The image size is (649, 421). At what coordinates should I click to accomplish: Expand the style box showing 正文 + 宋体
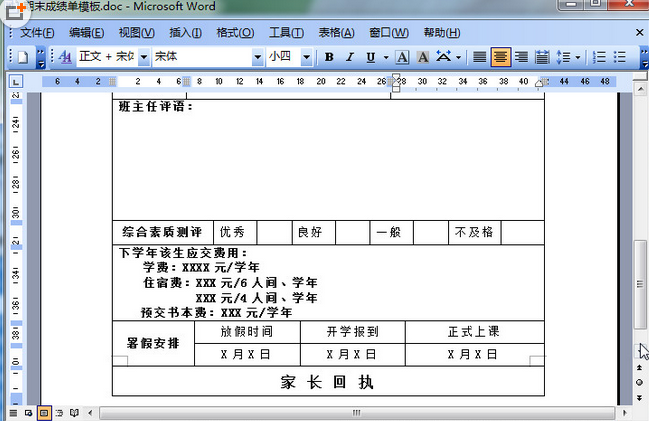tap(144, 57)
